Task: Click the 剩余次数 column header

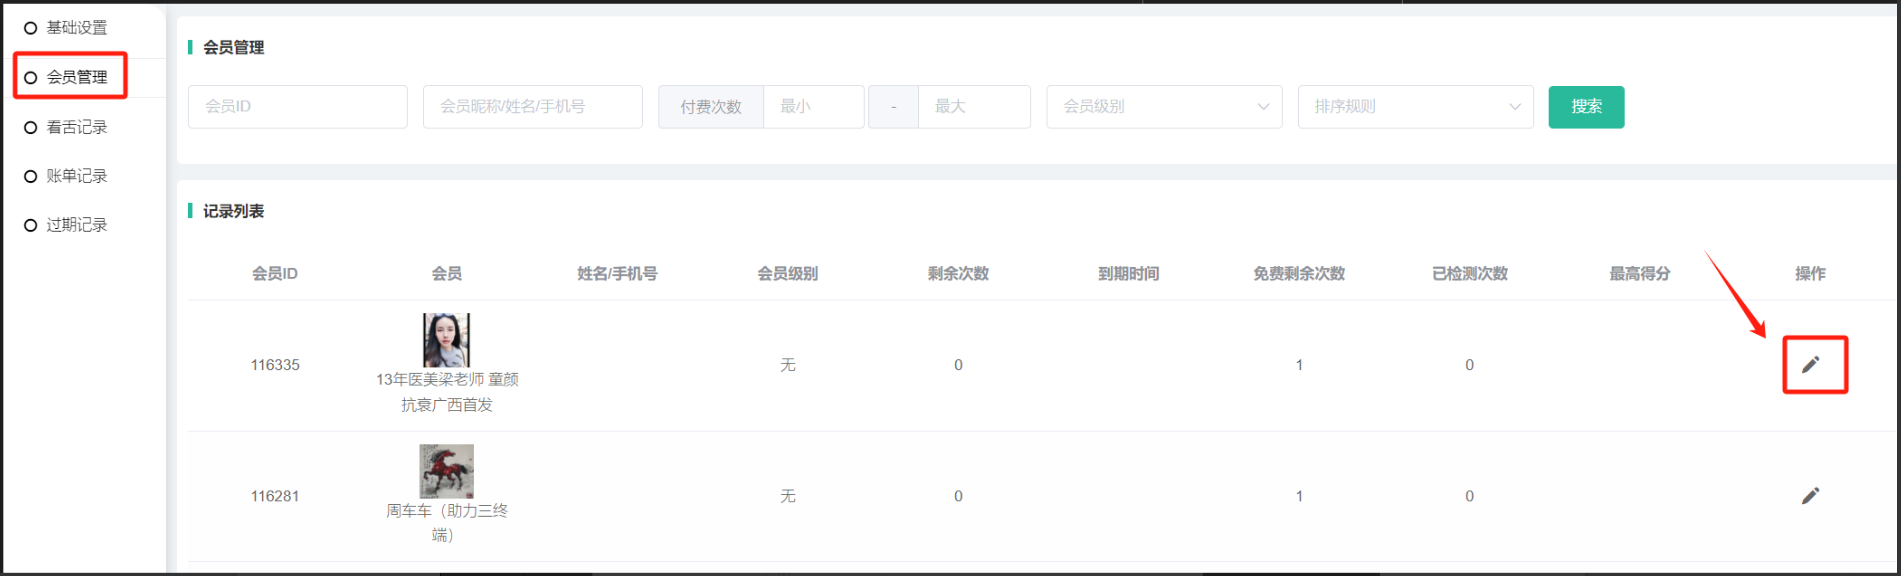Action: tap(958, 274)
